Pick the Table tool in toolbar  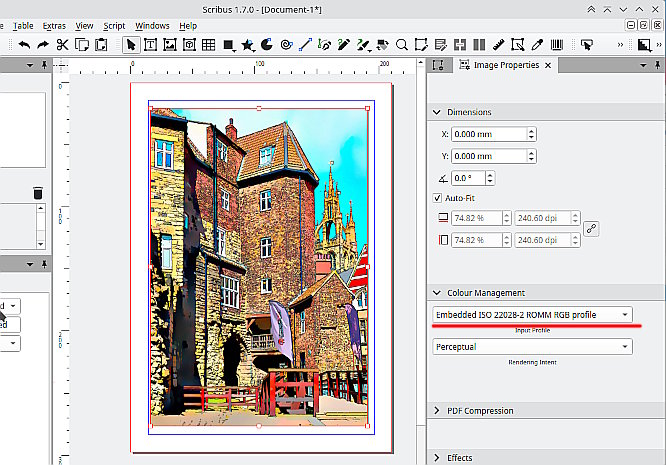(x=209, y=45)
